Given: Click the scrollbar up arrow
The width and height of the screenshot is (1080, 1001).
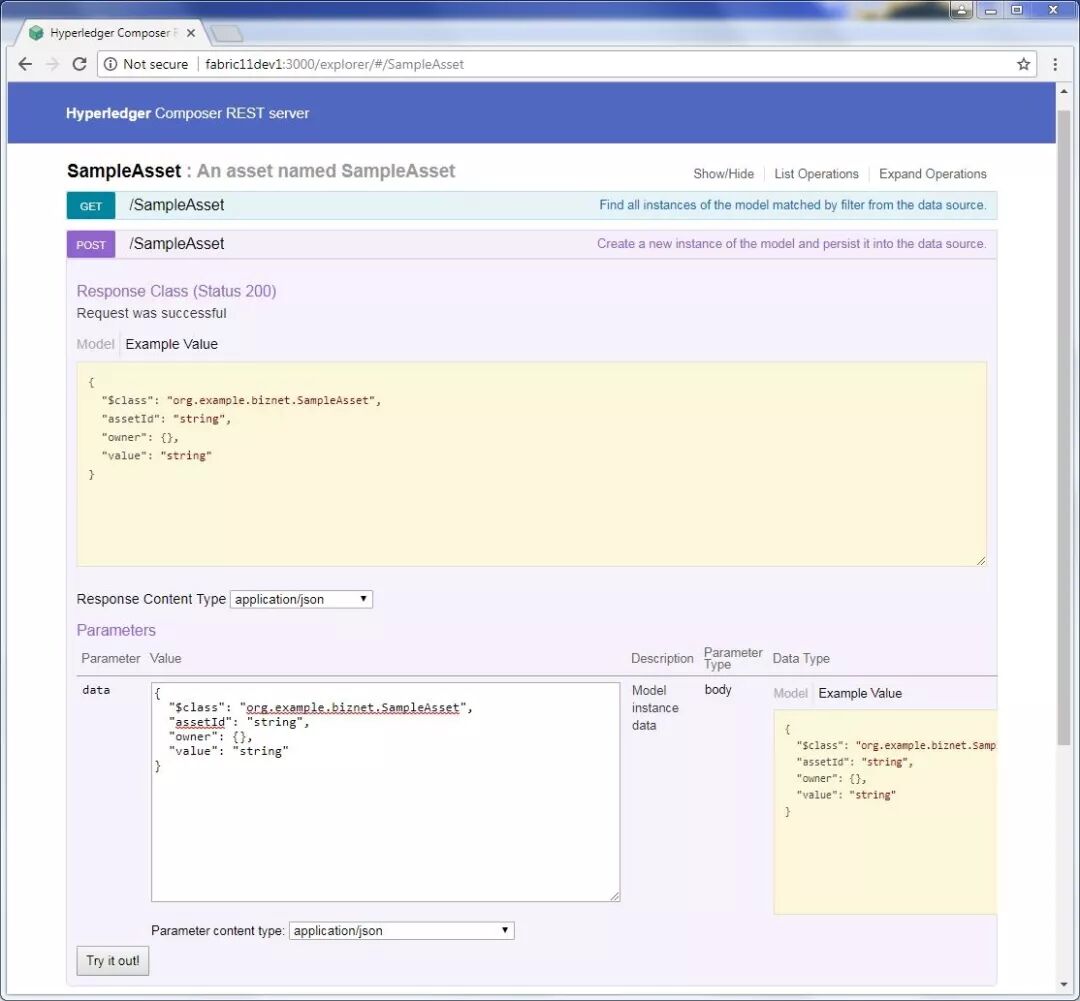Looking at the screenshot, I should 1063,91.
